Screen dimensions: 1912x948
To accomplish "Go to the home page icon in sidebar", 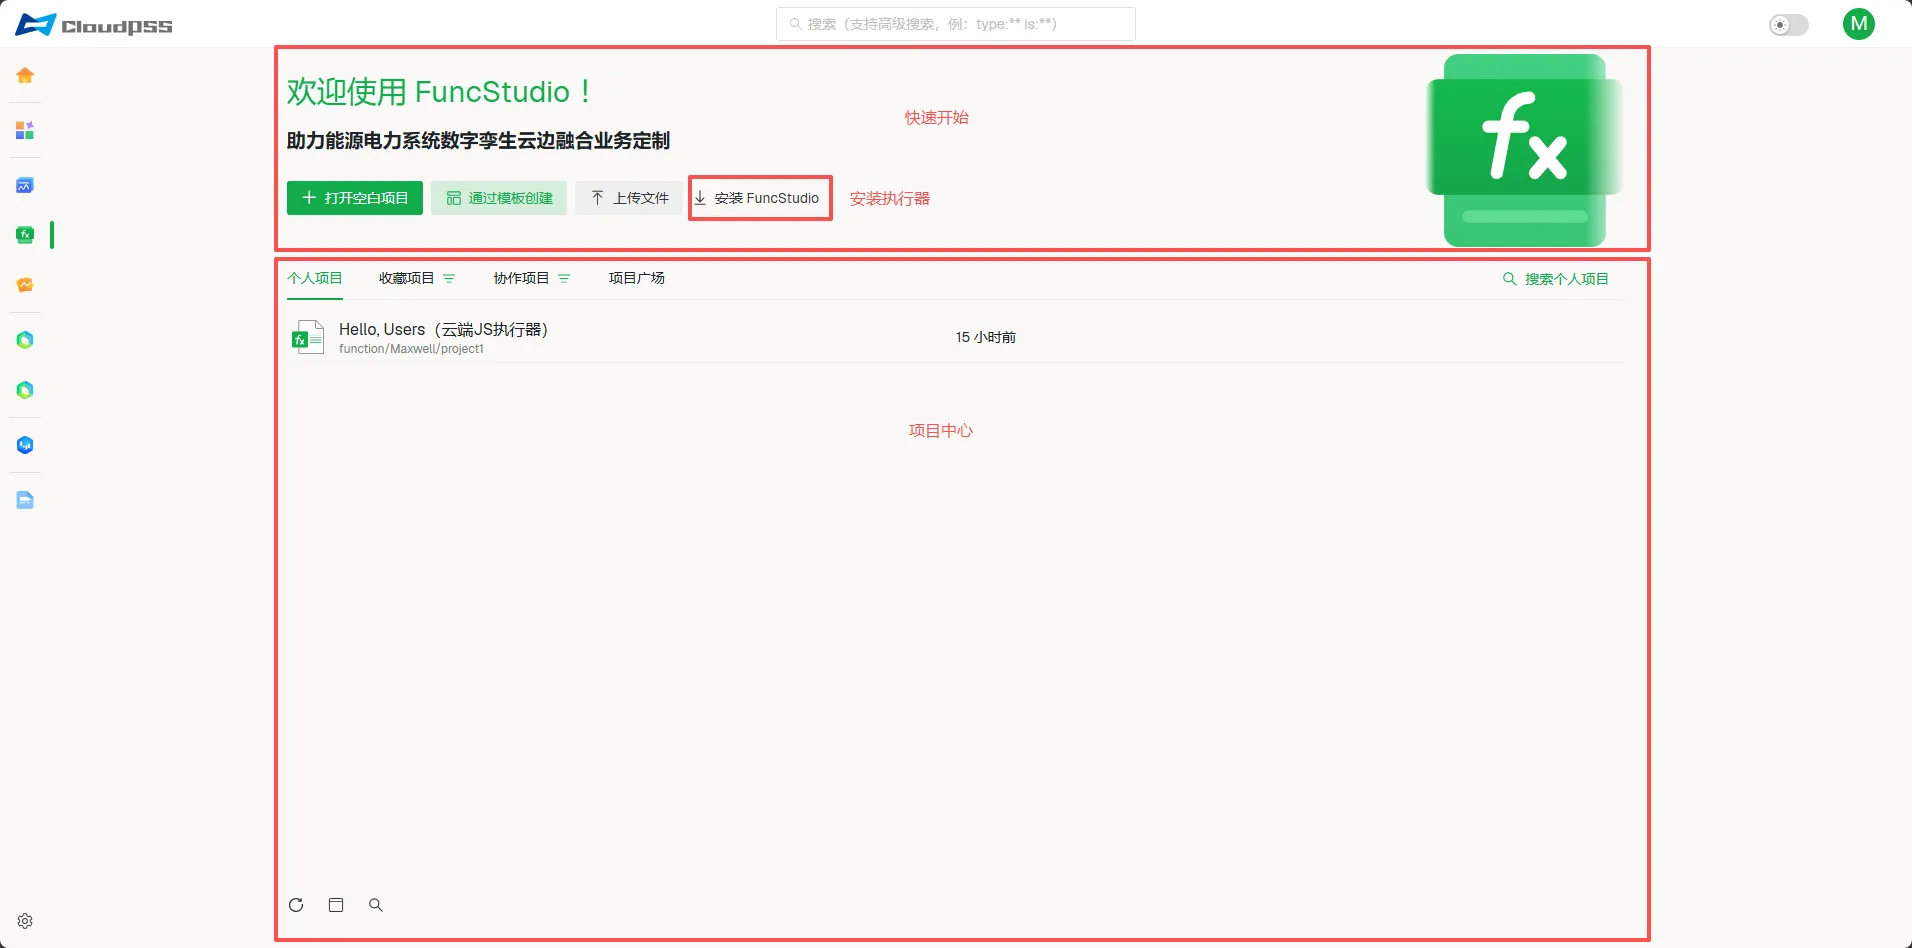I will (x=25, y=75).
